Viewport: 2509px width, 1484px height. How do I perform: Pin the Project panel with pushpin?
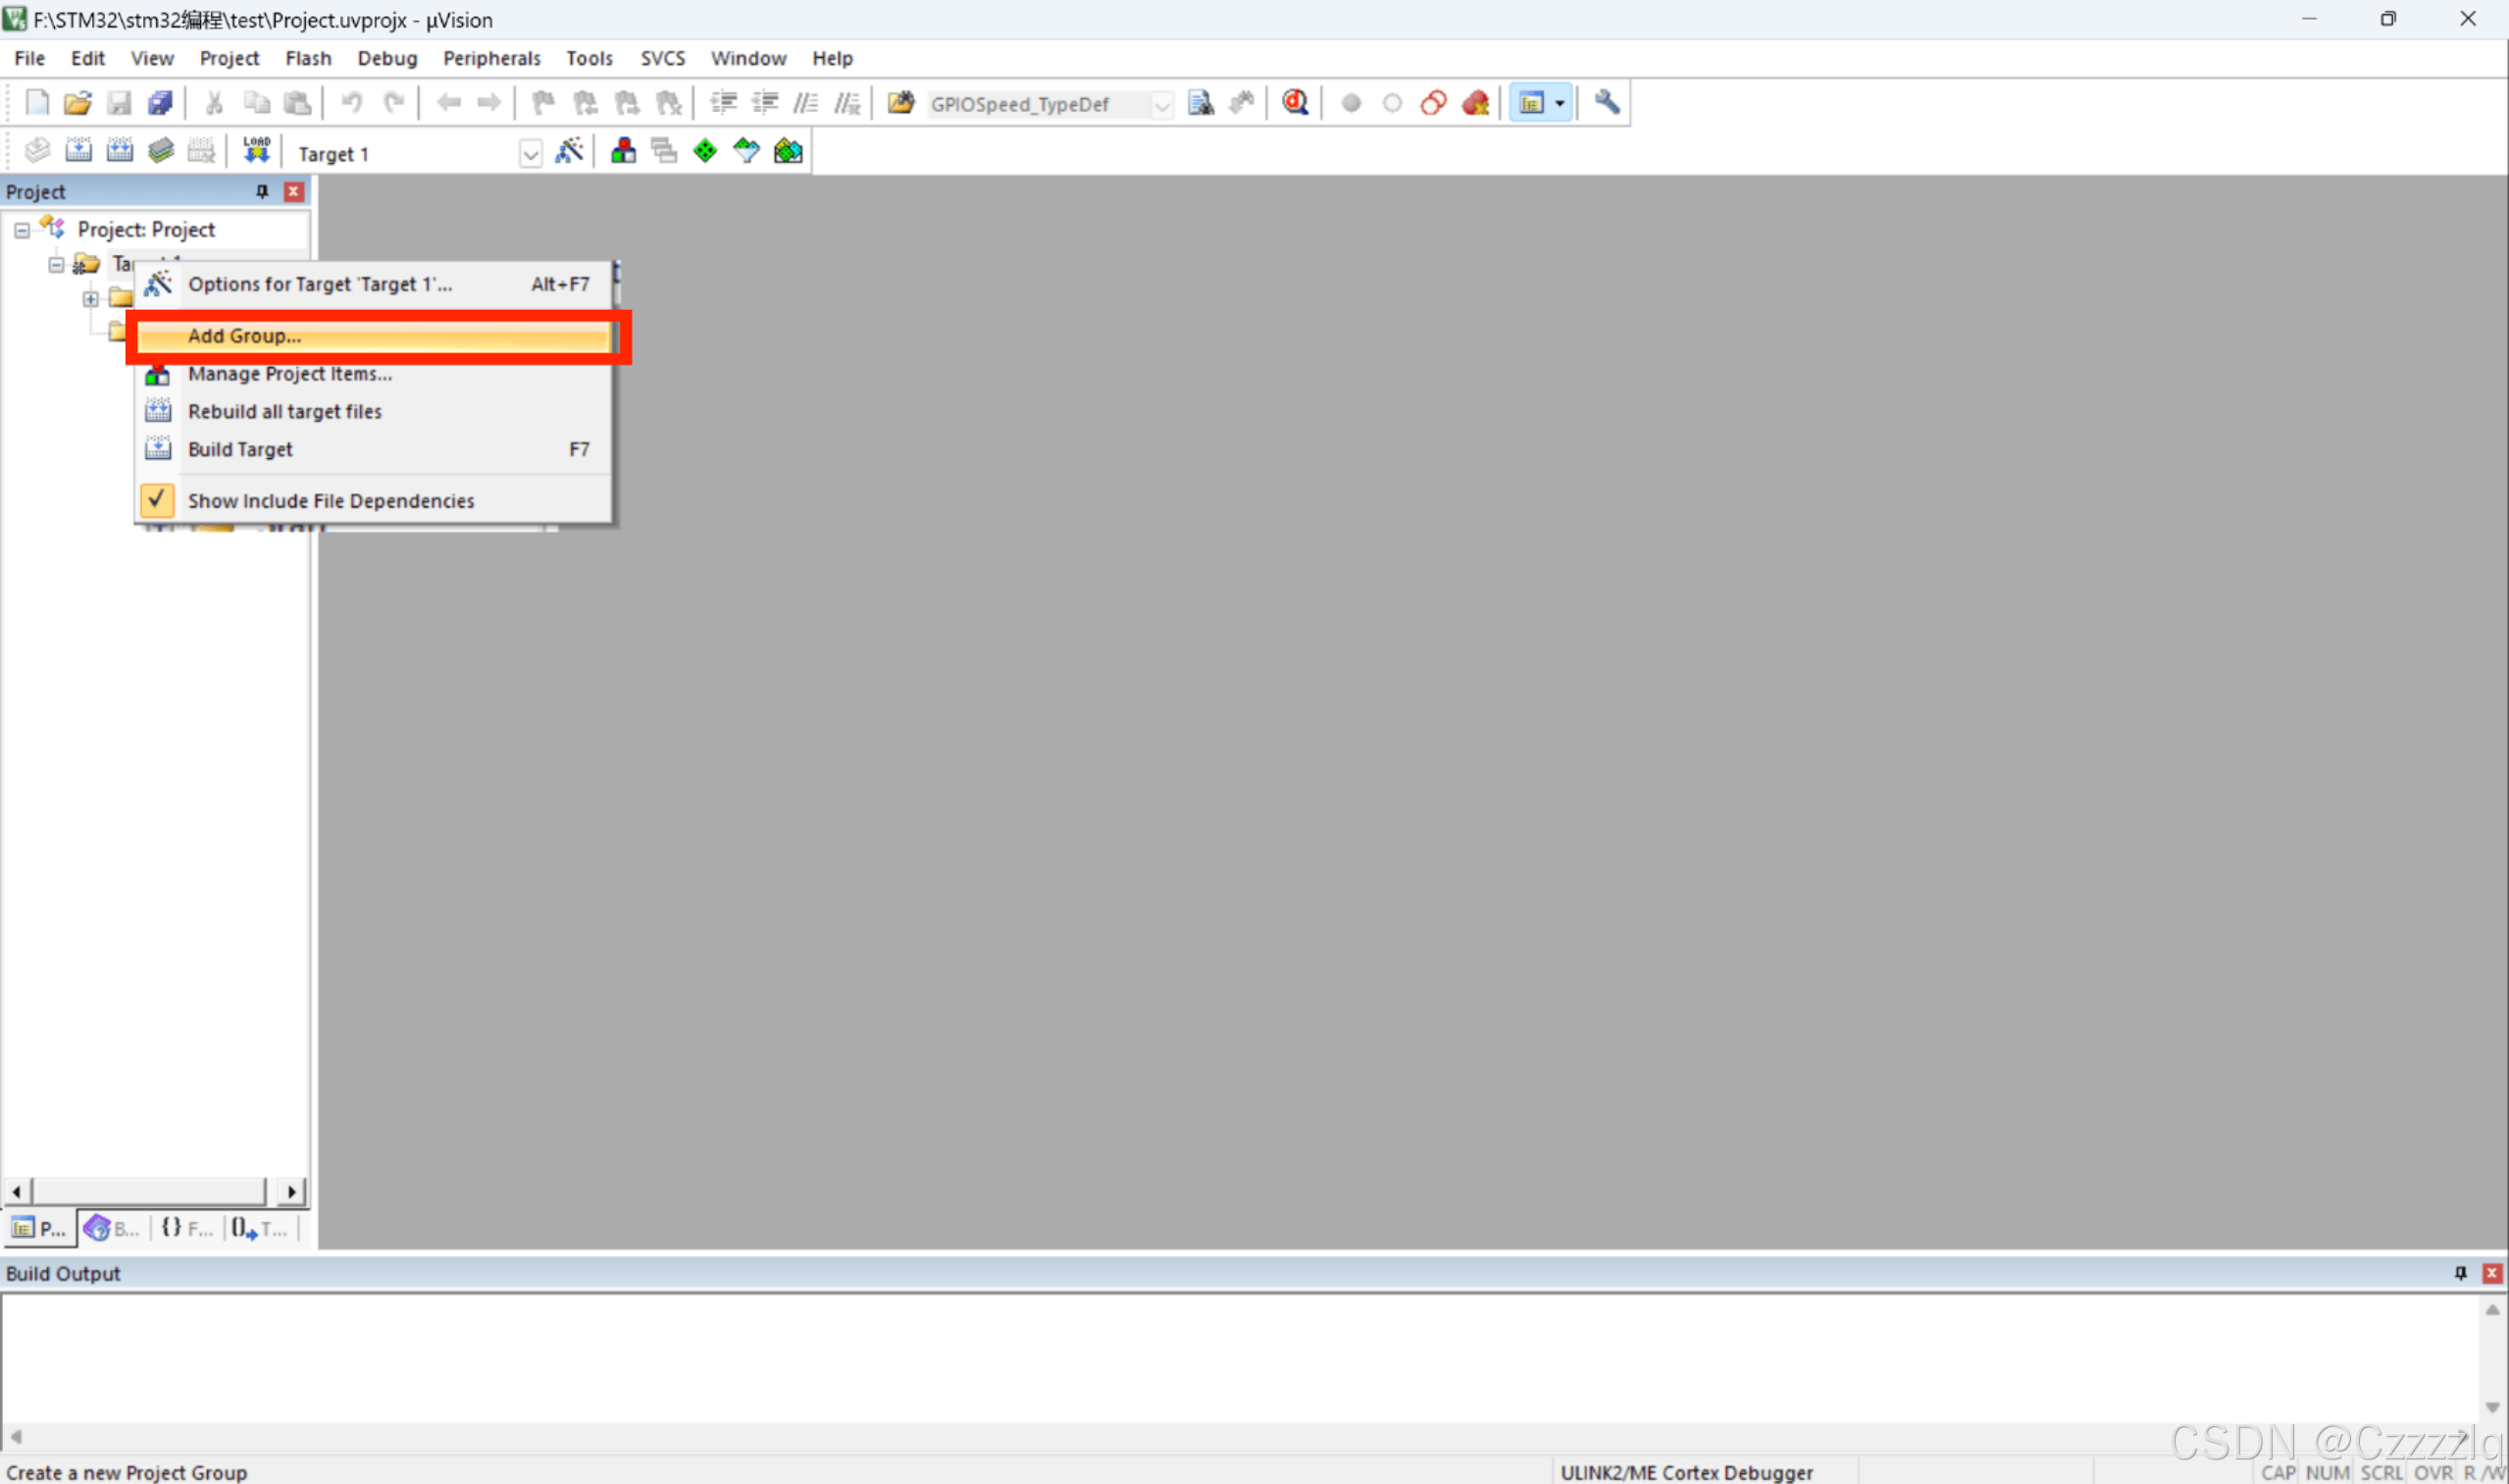pos(262,191)
